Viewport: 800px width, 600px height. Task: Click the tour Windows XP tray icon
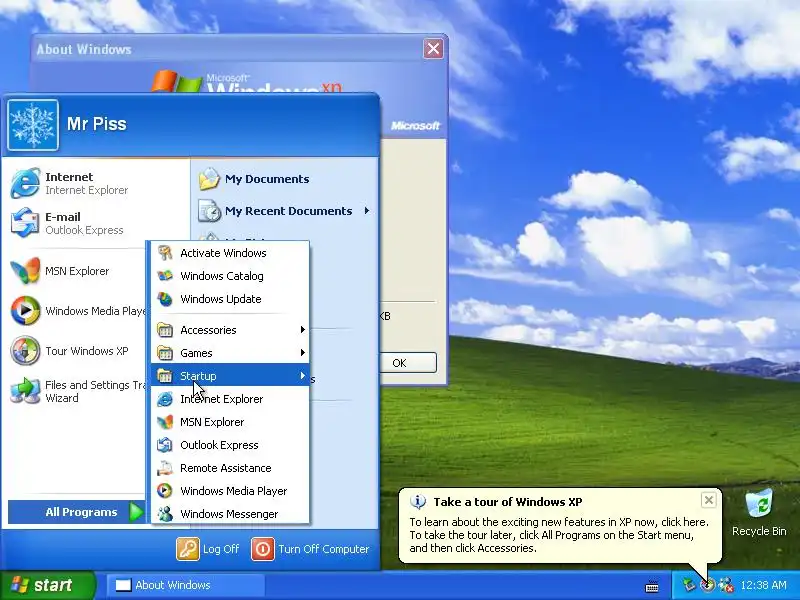[708, 585]
